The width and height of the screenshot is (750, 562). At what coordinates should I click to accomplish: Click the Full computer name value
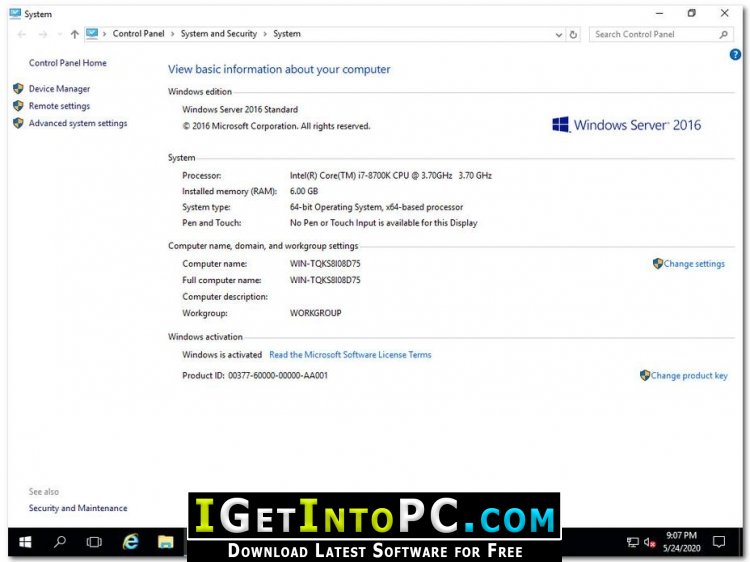click(x=325, y=280)
